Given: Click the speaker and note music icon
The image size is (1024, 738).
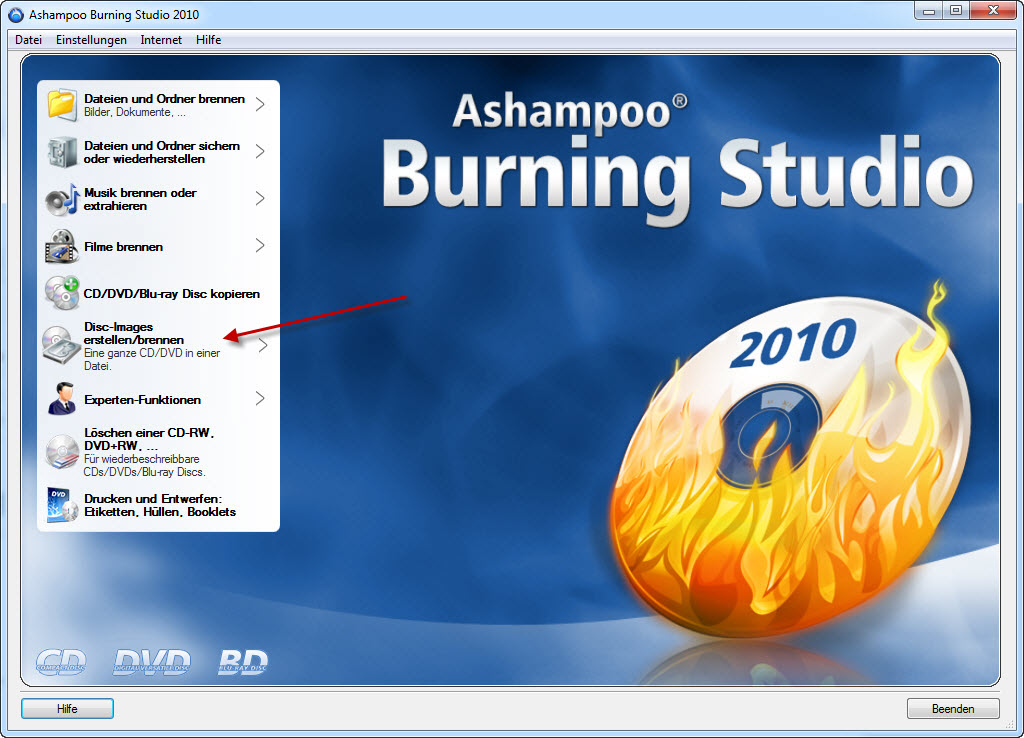Looking at the screenshot, I should click(x=62, y=199).
